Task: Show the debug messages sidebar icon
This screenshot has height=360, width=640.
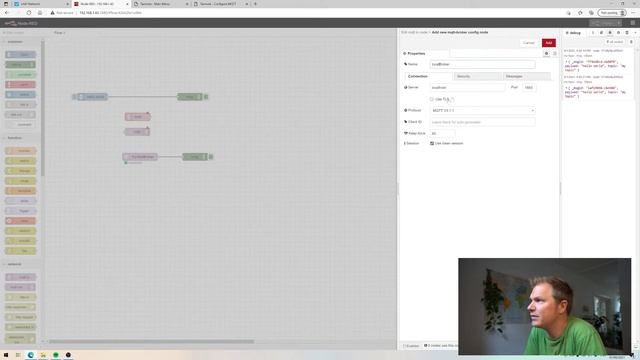Action: pos(610,33)
